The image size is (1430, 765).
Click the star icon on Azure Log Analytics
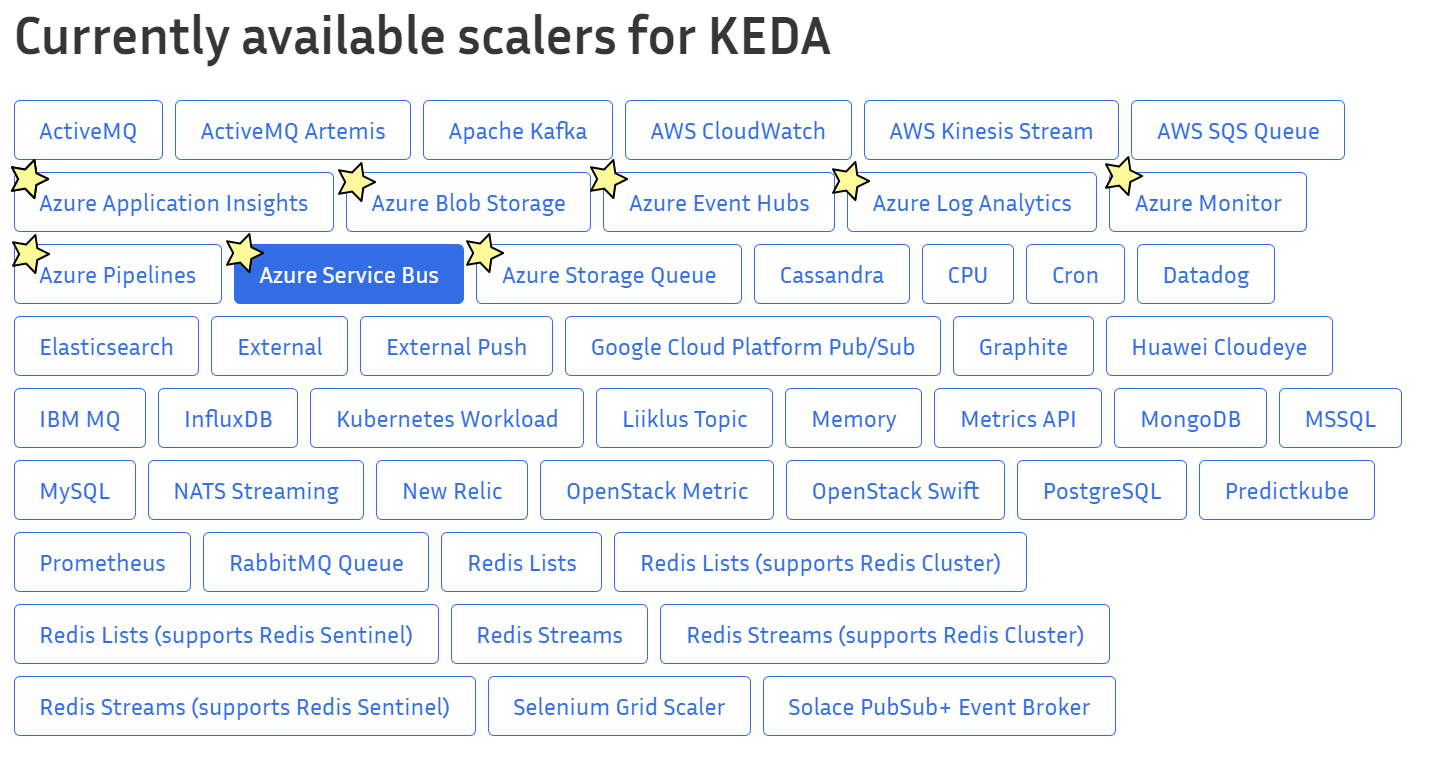(x=849, y=179)
